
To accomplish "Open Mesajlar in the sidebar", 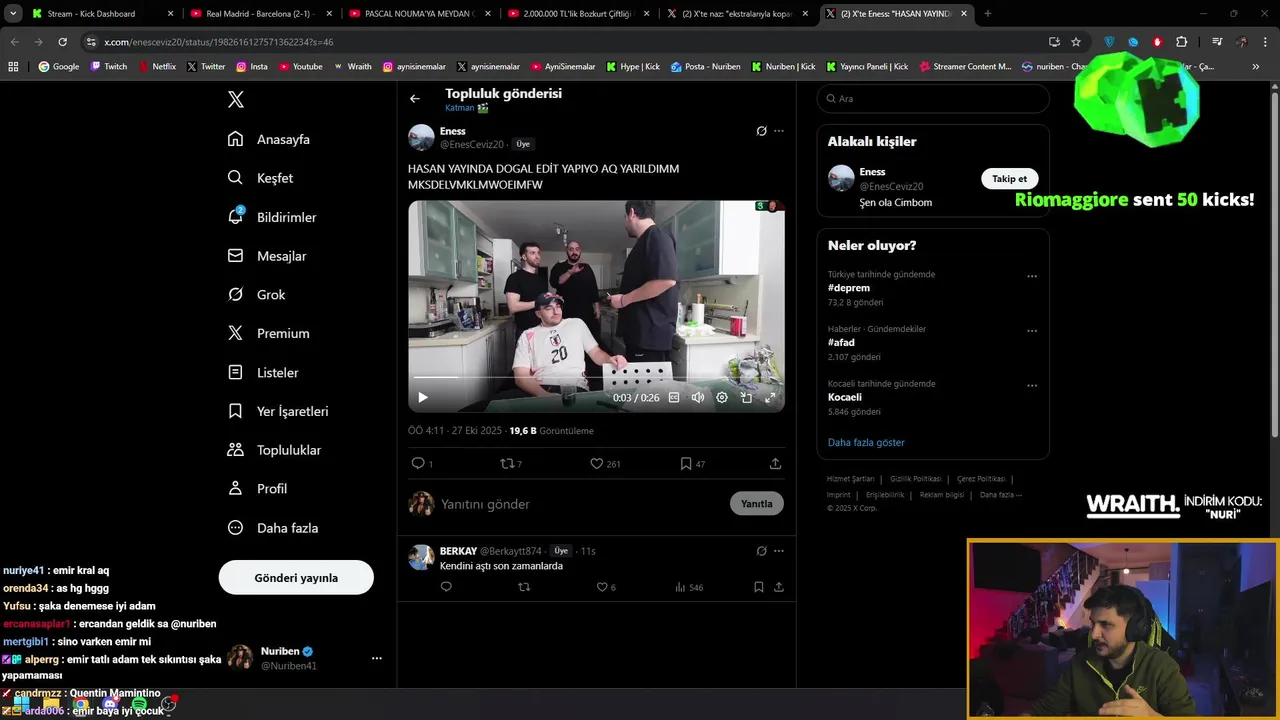I will pos(267,256).
